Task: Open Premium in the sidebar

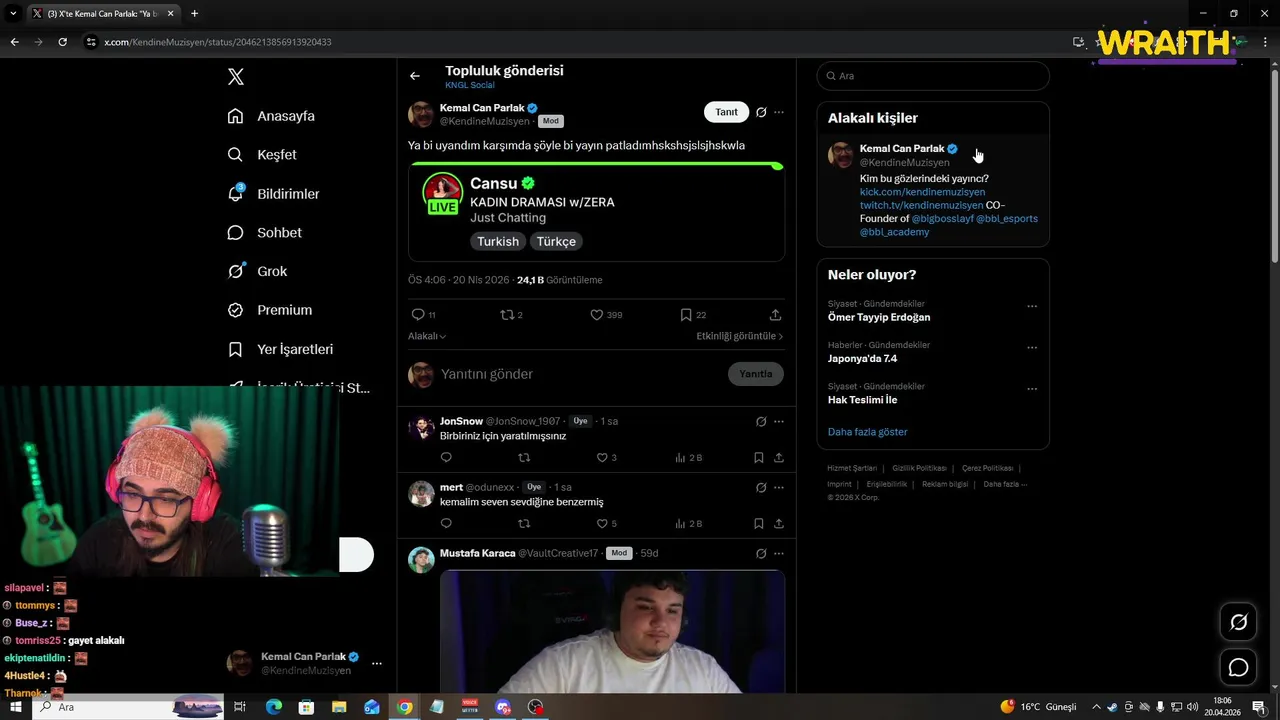Action: [270, 310]
